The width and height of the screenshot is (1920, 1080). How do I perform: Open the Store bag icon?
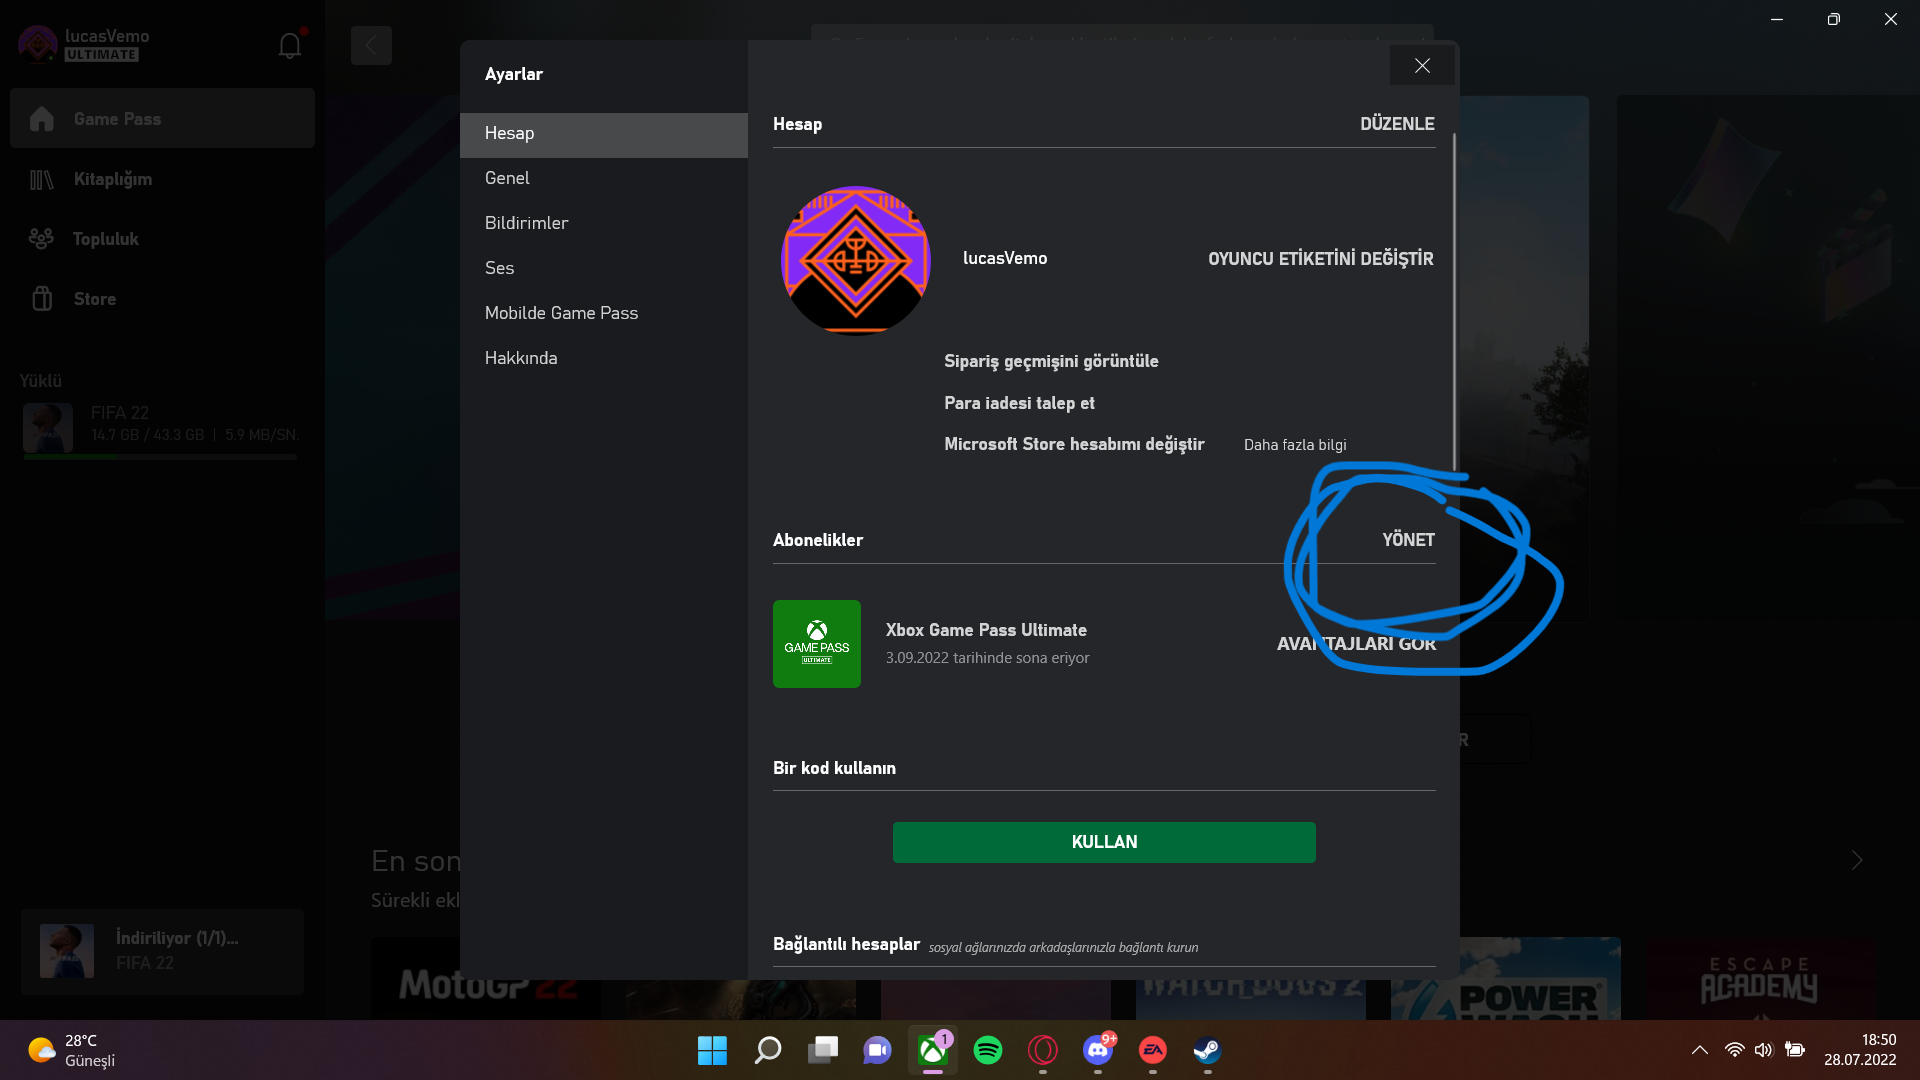click(x=42, y=299)
